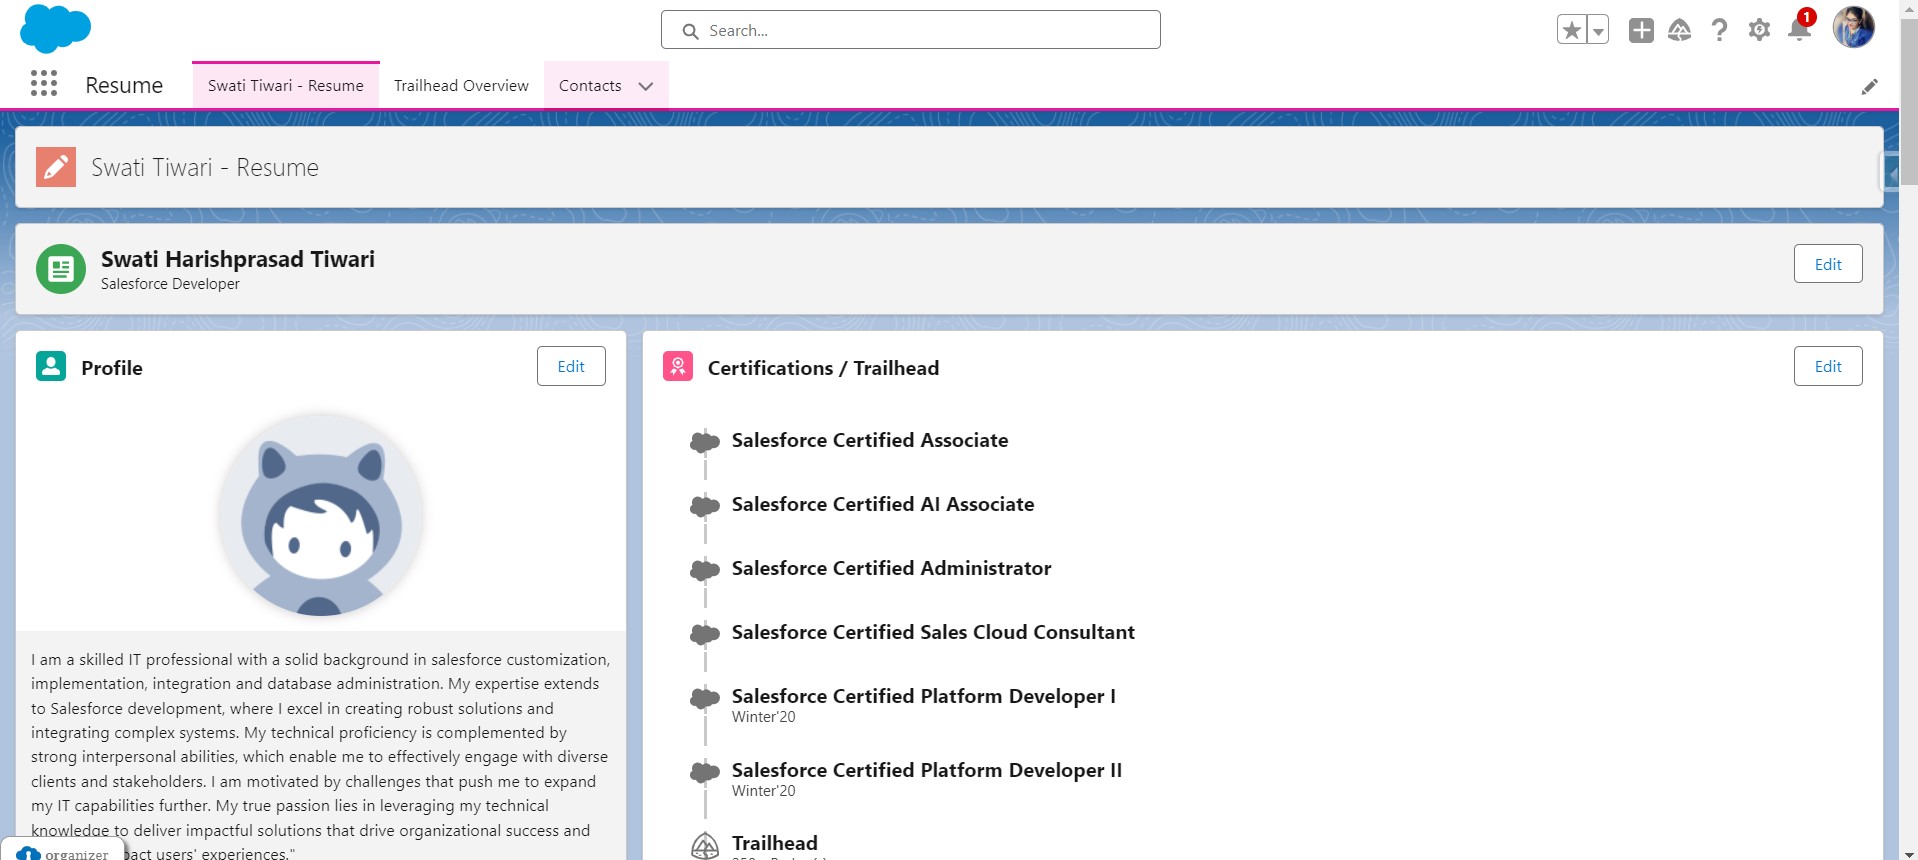Click the Salesforce Developer subtitle

[x=170, y=284]
